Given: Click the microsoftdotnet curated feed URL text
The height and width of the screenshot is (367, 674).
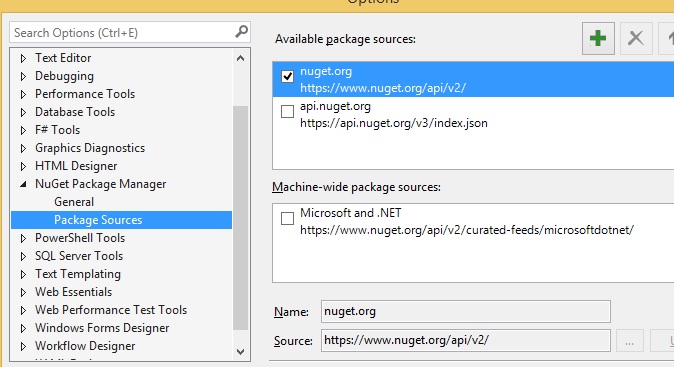Looking at the screenshot, I should tap(467, 230).
